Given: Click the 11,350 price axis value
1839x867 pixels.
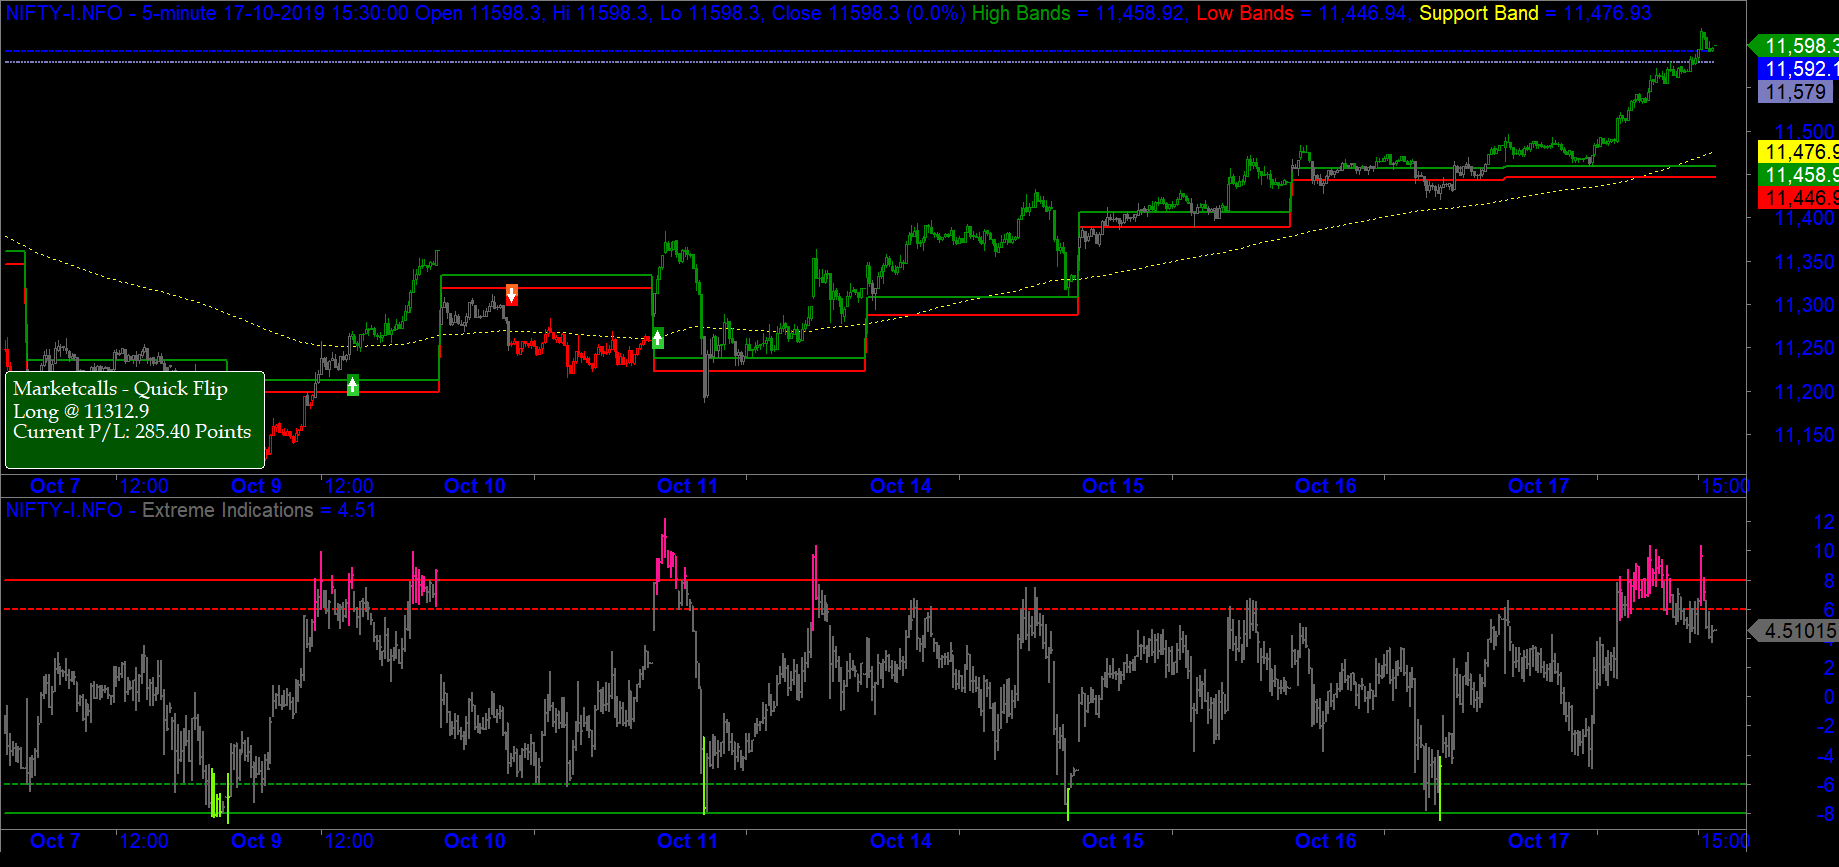Looking at the screenshot, I should pos(1805,262).
